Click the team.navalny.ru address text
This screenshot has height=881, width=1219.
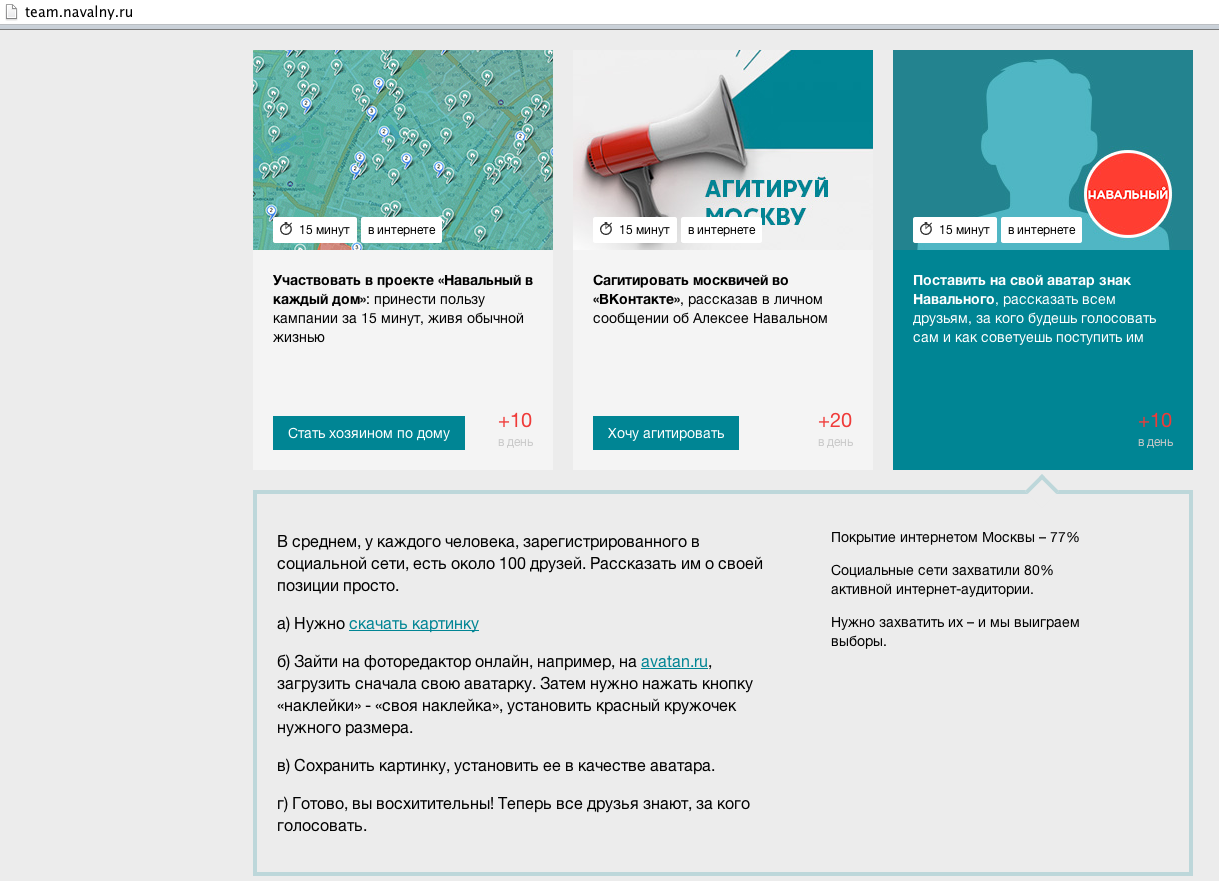click(79, 12)
